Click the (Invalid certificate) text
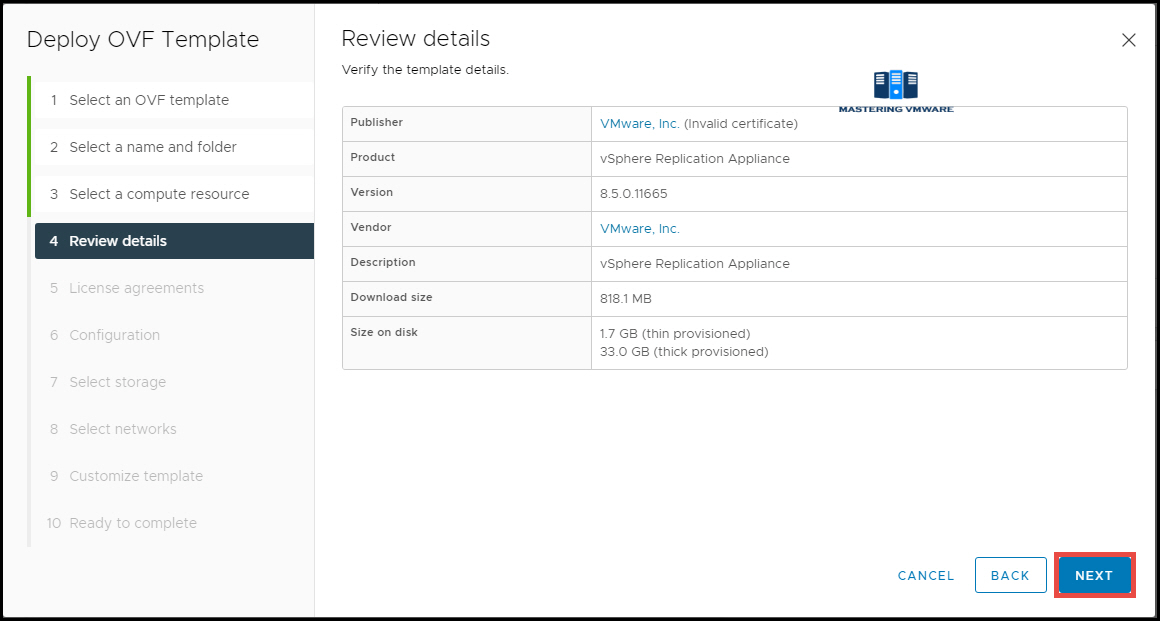 coord(741,124)
